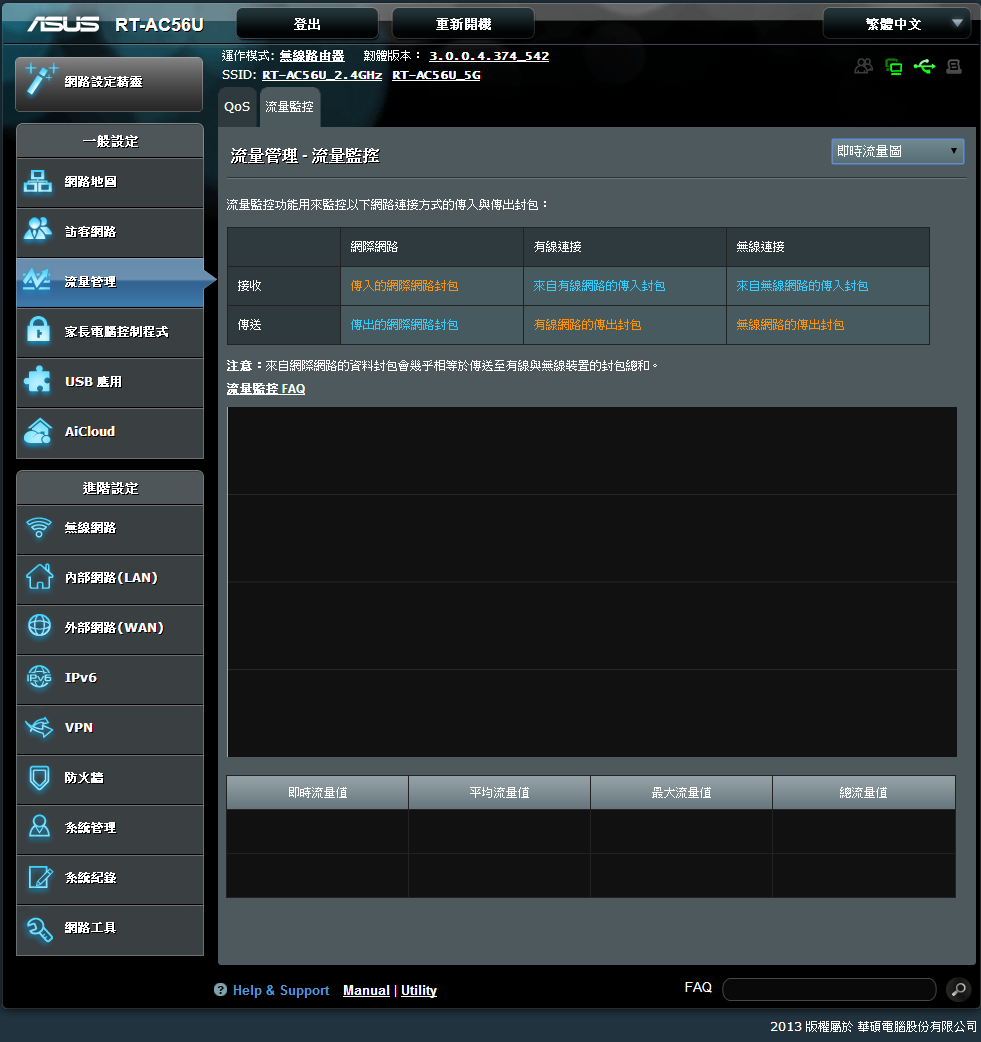Viewport: 981px width, 1042px height.
Task: Open 訪客網路 menu item
Action: pos(110,232)
